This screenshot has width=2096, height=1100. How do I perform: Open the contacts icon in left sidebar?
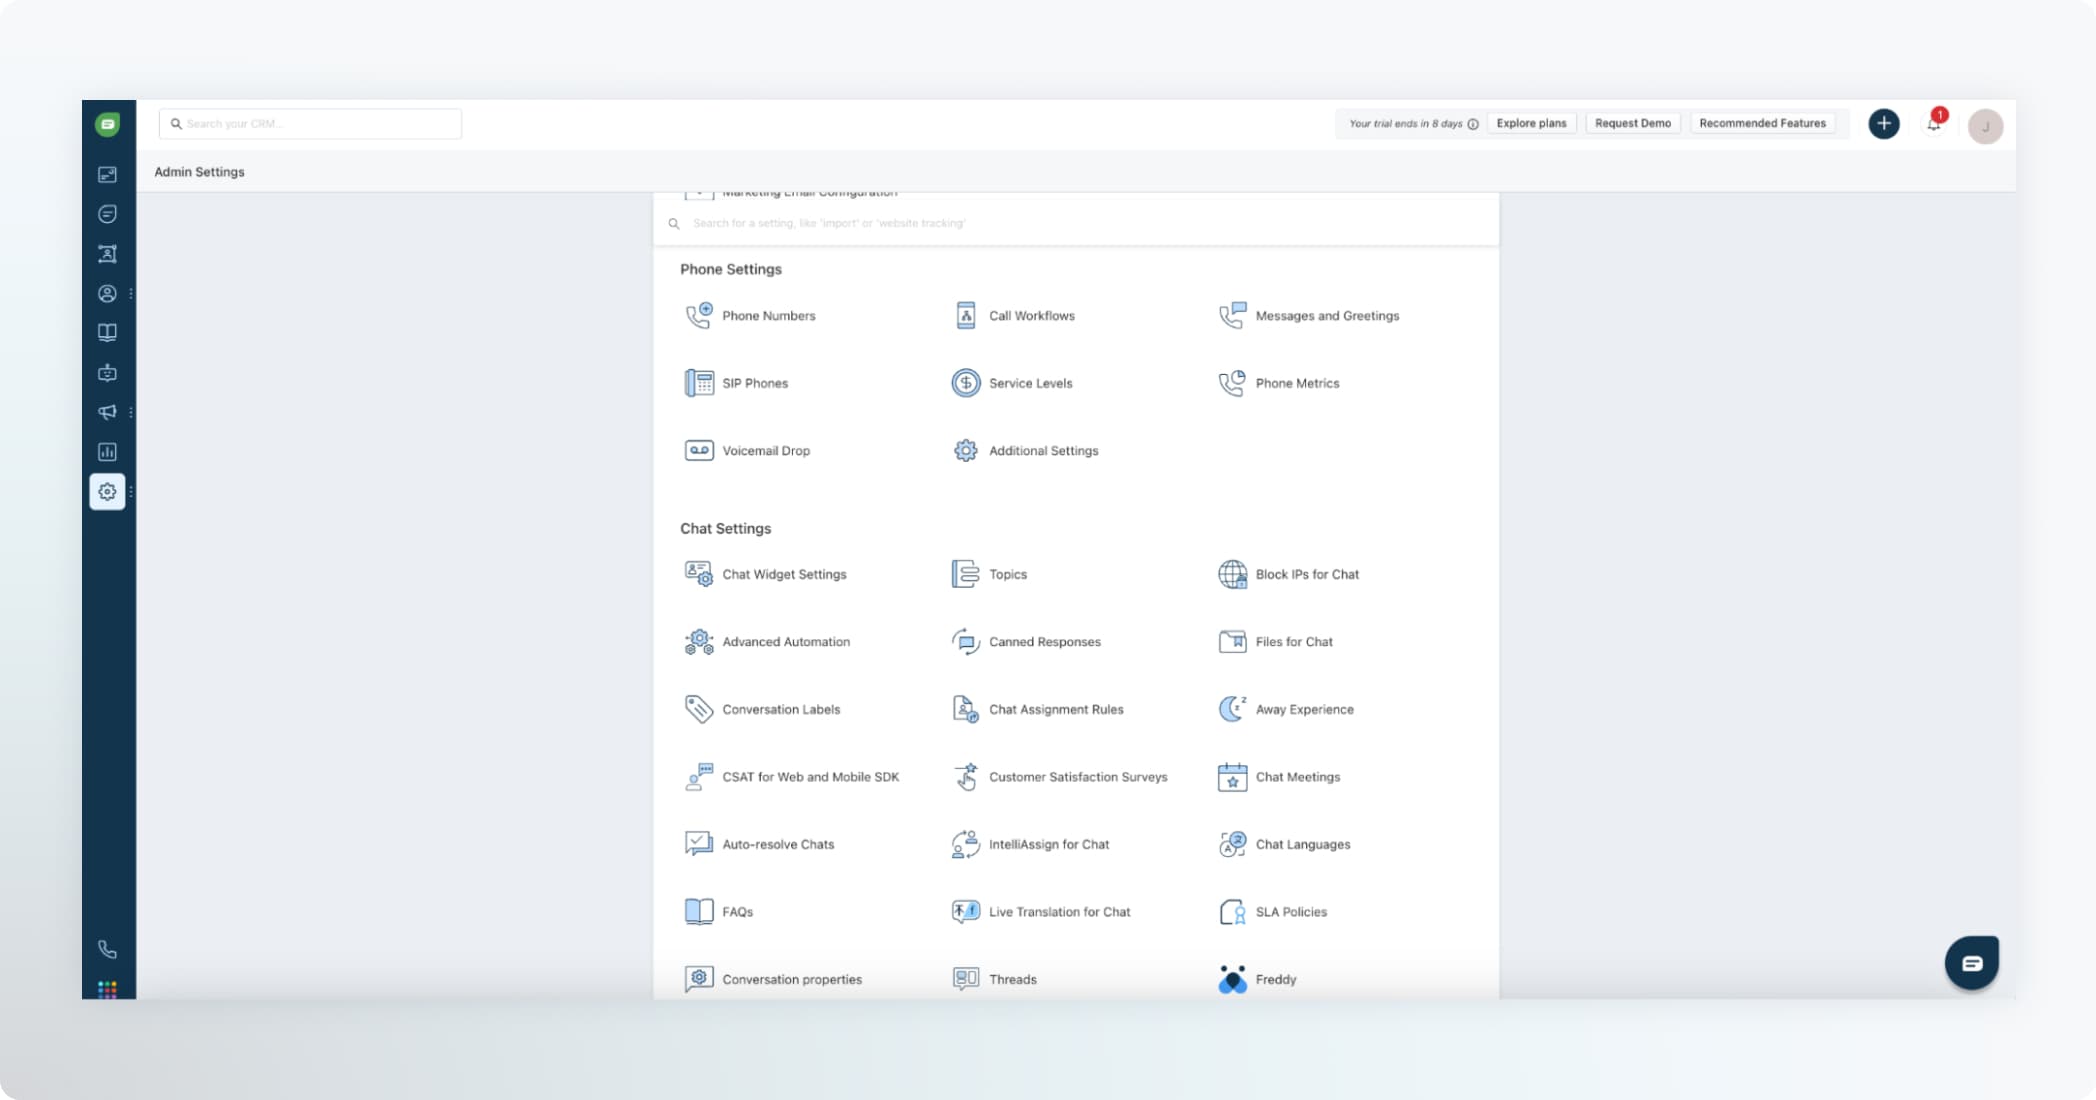107,254
